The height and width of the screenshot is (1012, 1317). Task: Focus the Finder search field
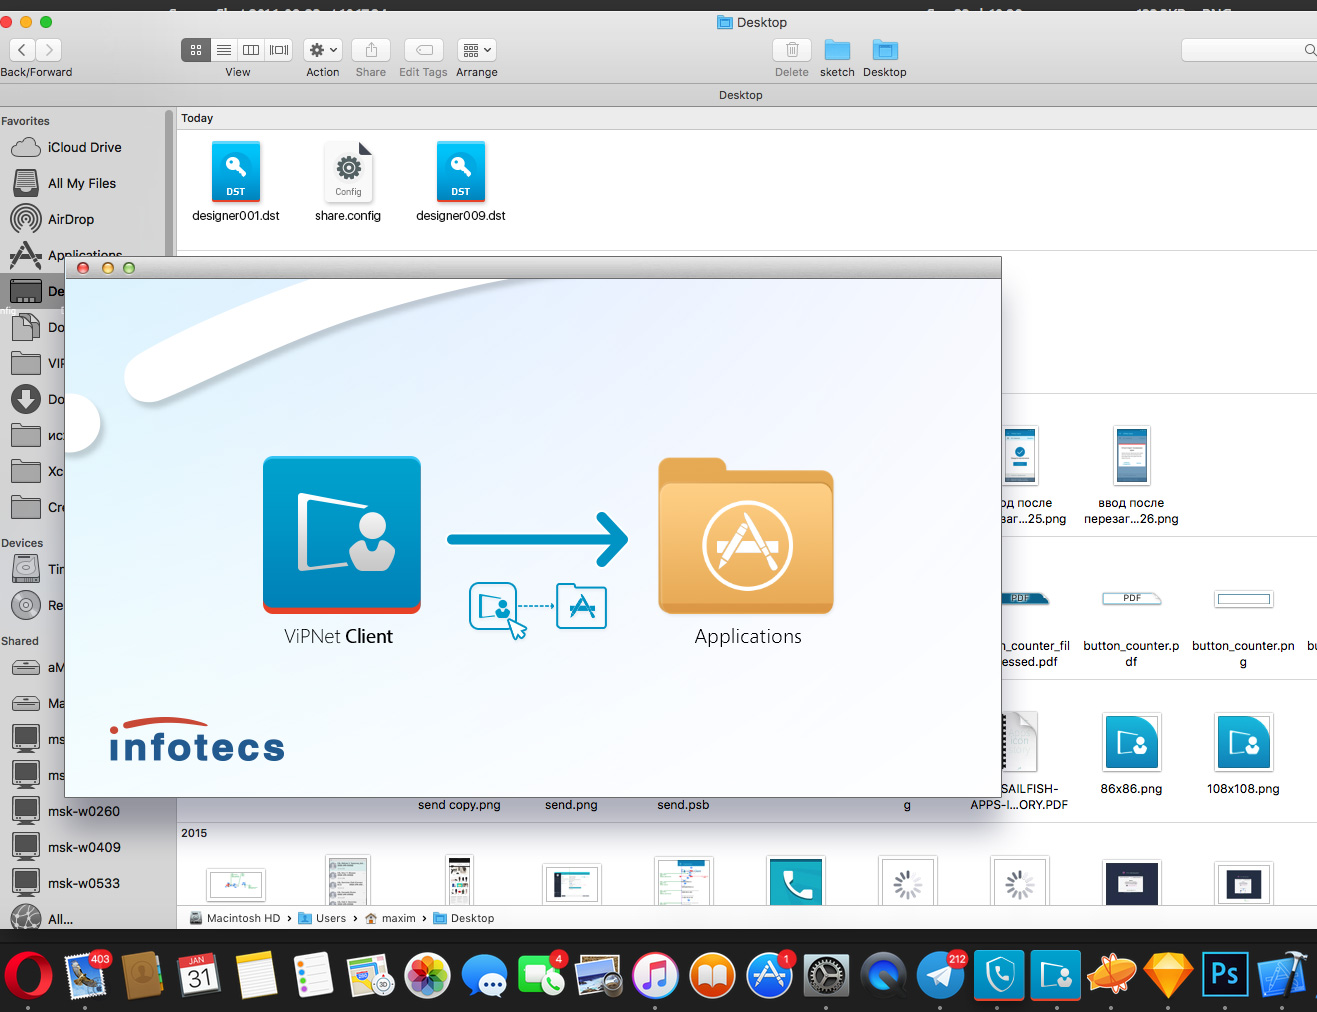1249,49
